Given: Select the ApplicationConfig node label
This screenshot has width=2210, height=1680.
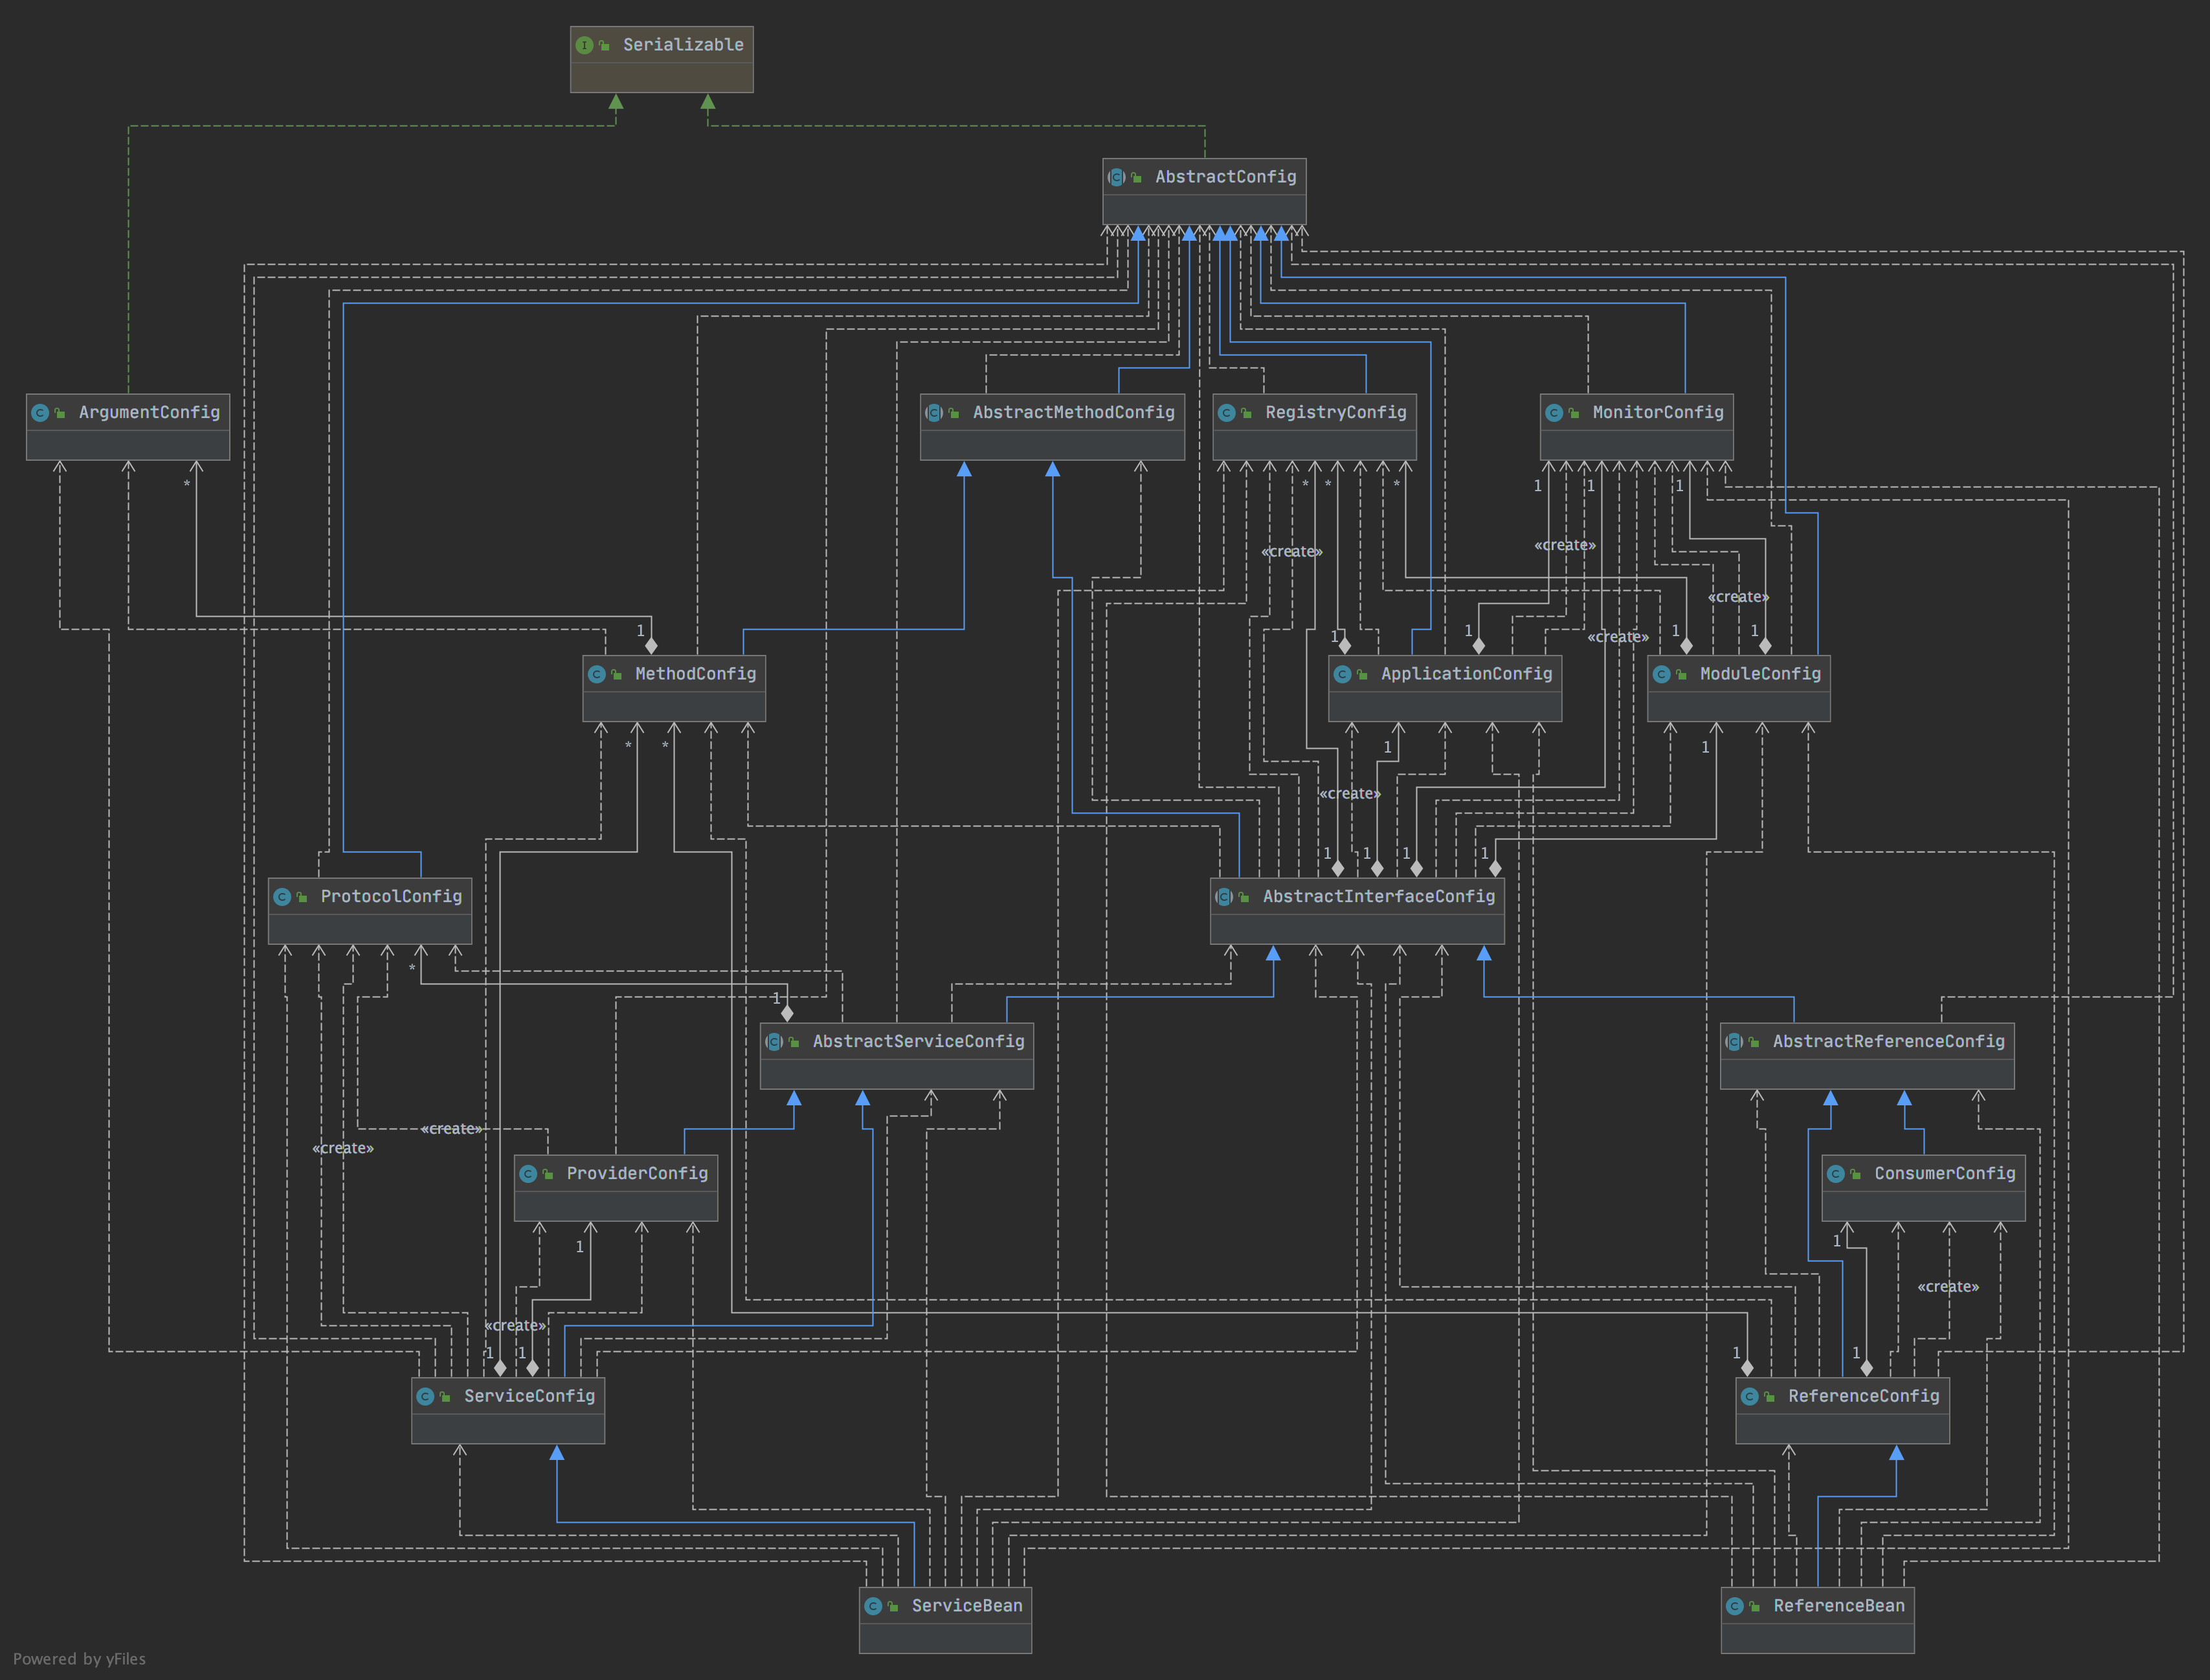Looking at the screenshot, I should (x=1467, y=674).
